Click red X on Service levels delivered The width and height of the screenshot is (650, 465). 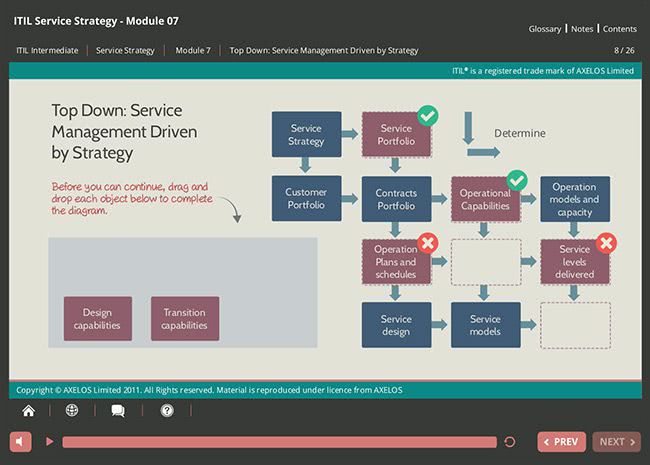606,243
